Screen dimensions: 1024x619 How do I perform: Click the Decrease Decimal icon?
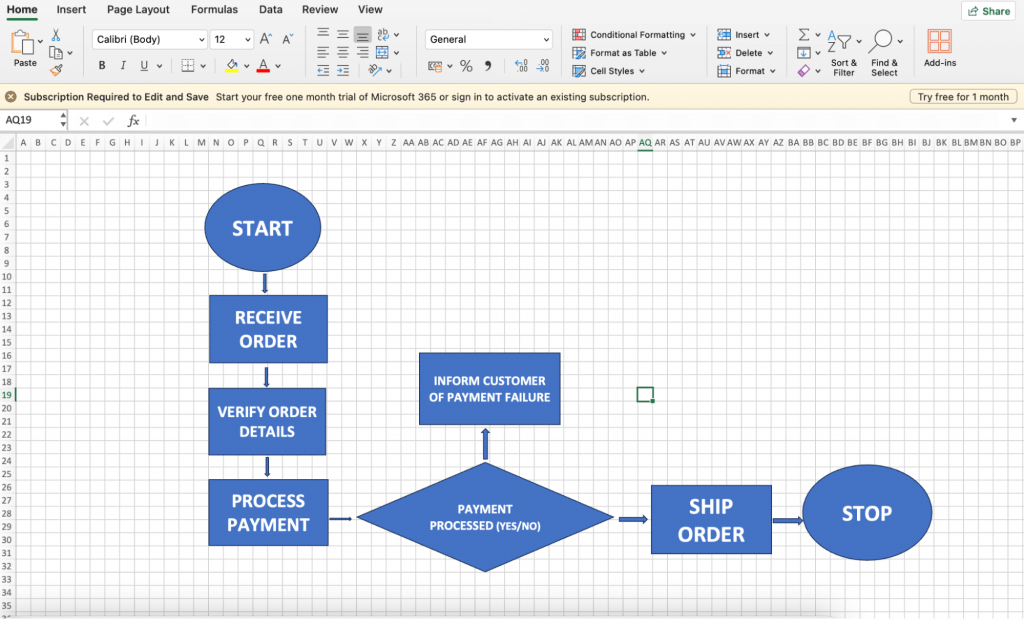[x=543, y=65]
